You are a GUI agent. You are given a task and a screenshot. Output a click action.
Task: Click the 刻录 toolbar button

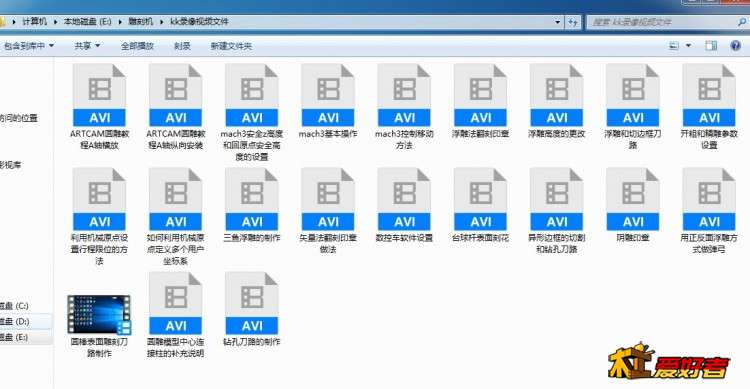pos(182,46)
